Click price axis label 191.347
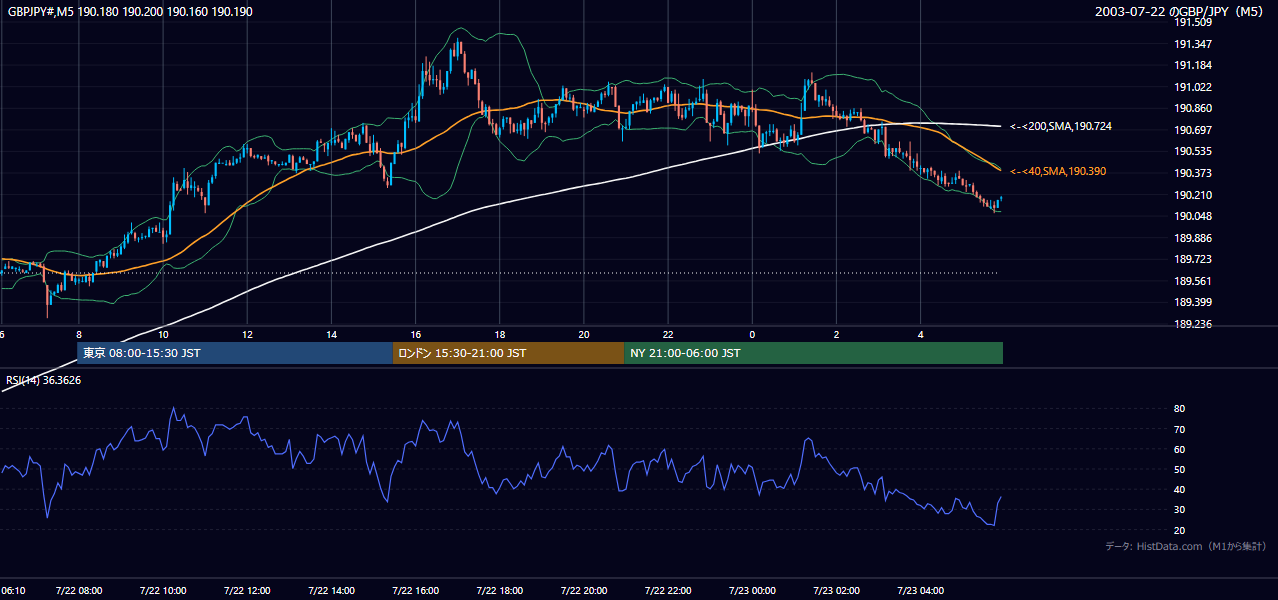Screen dimensions: 1278x600 click(x=1194, y=44)
